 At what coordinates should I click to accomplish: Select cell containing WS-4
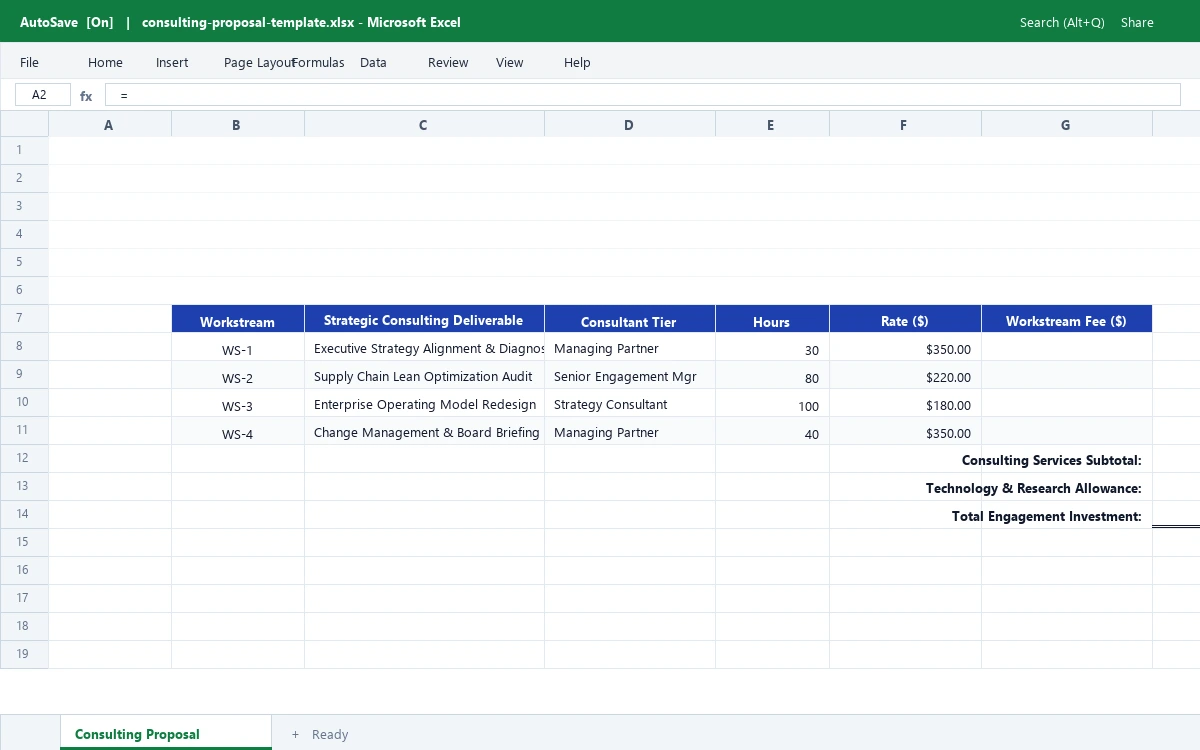[238, 431]
